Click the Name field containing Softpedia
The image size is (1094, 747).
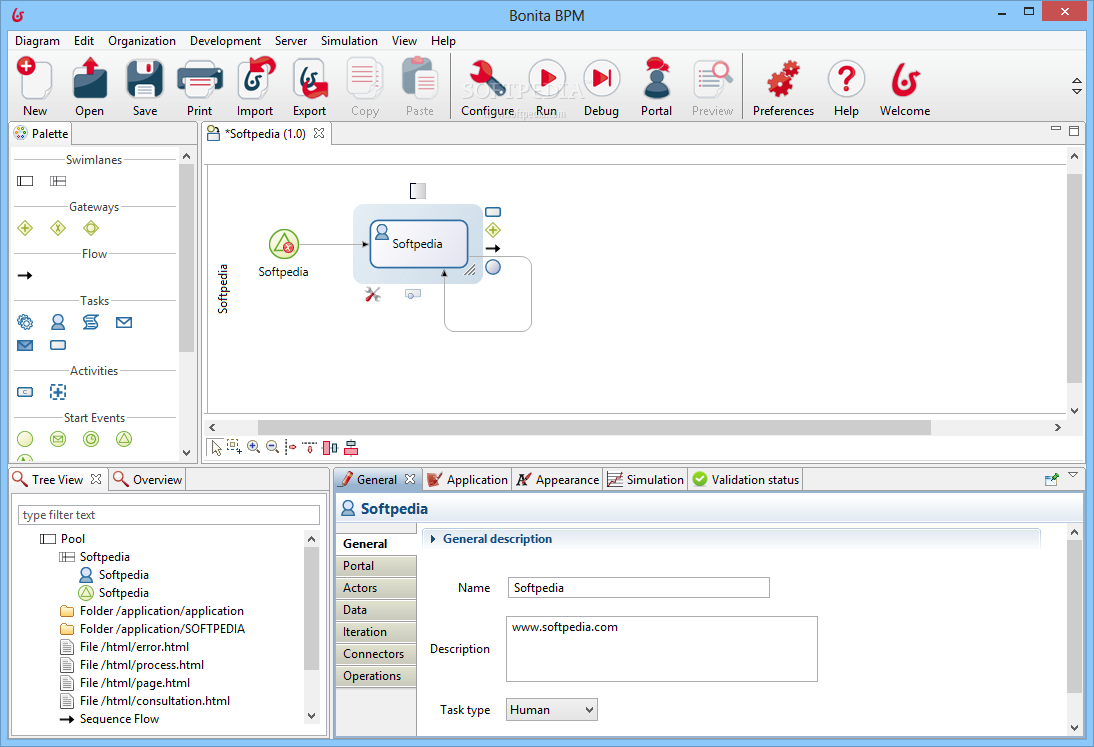click(x=638, y=587)
